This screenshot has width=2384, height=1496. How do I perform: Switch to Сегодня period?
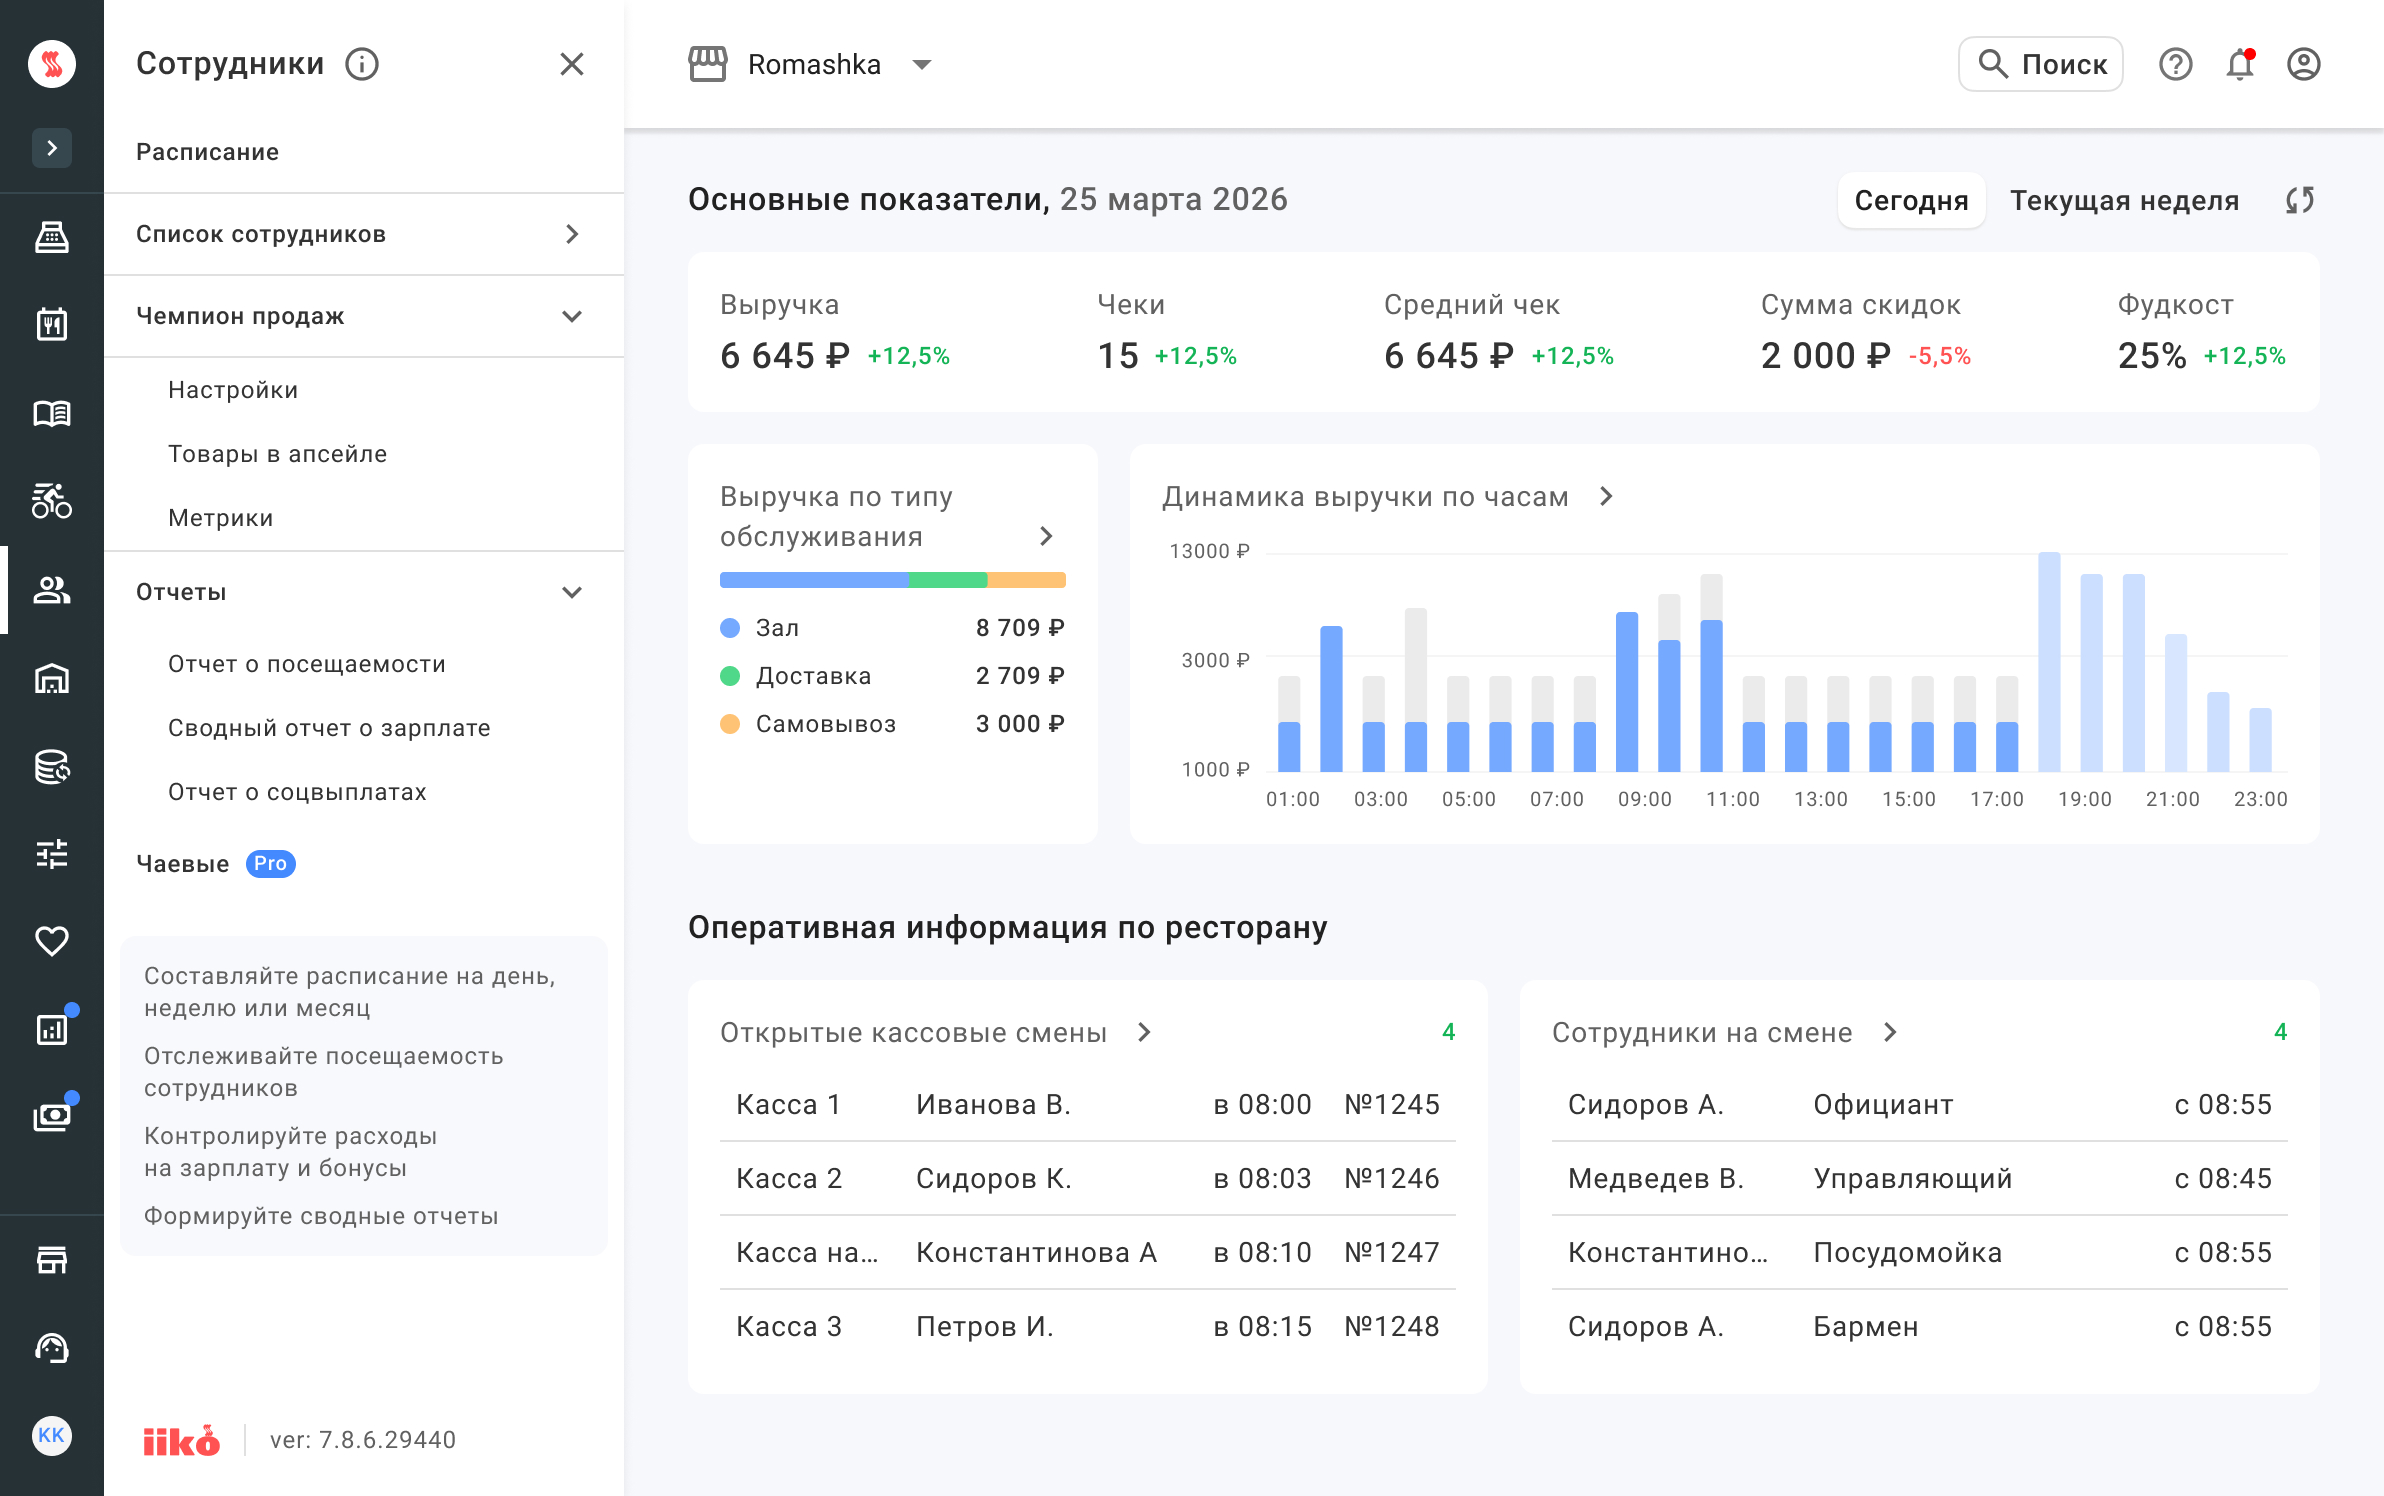(1911, 200)
